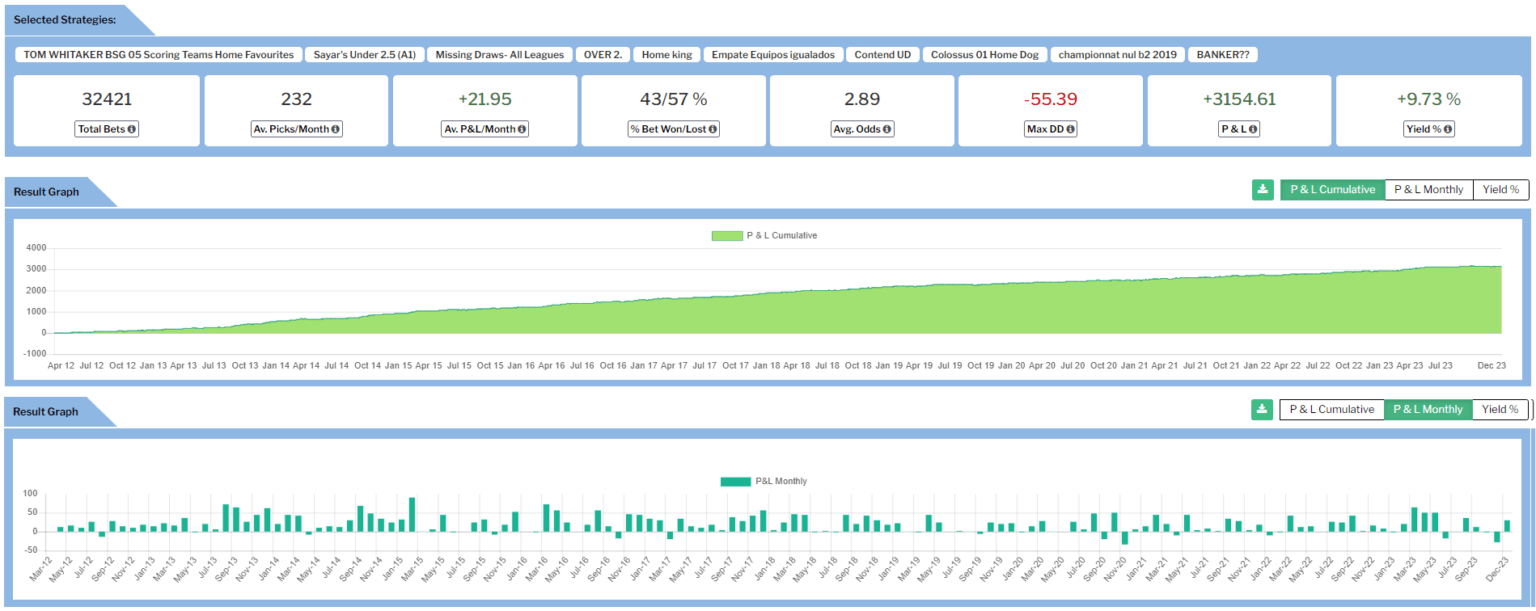1536x611 pixels.
Task: Download the monthly result graph
Action: pyautogui.click(x=1262, y=409)
